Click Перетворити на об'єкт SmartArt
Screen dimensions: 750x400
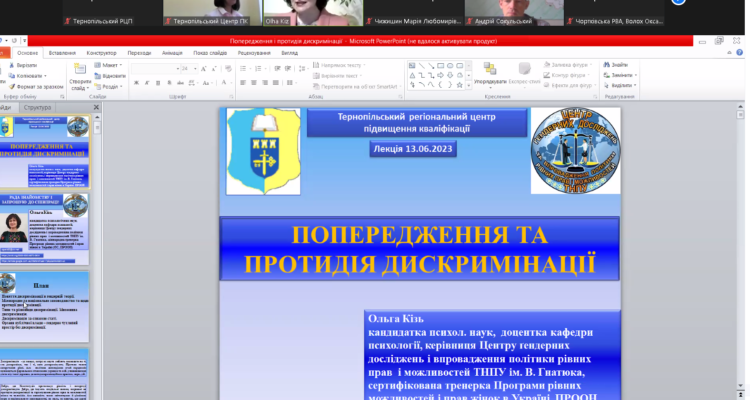coord(357,87)
